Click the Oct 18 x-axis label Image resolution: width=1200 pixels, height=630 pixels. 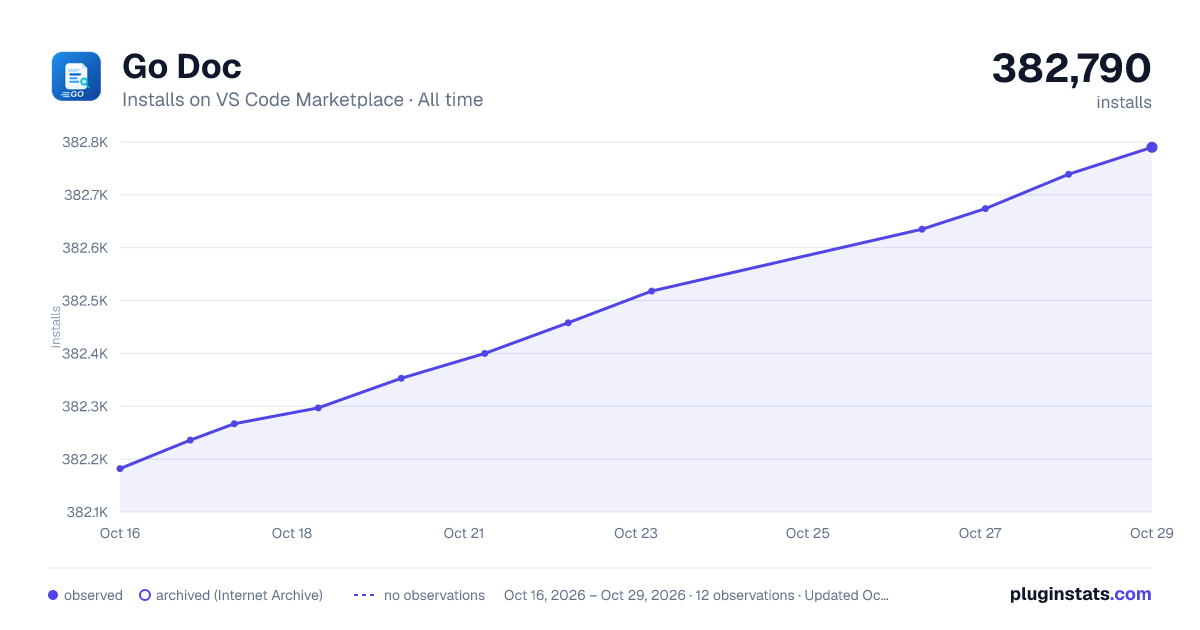point(292,533)
